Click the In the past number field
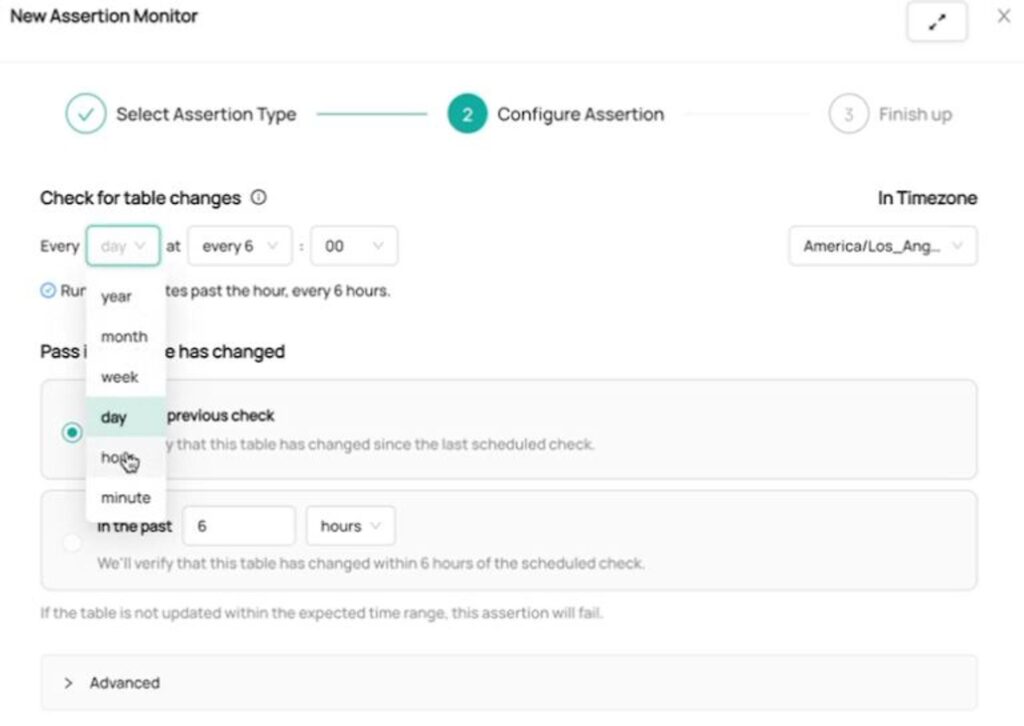 tap(238, 526)
